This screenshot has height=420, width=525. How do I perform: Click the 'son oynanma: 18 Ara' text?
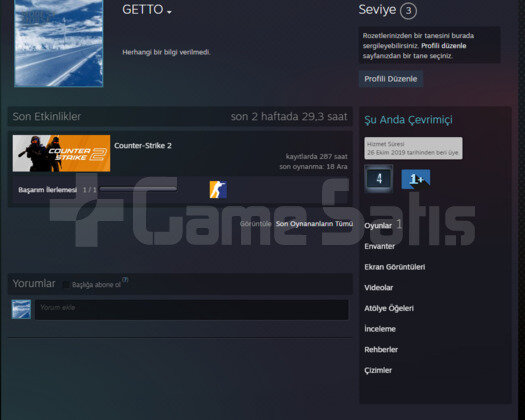(x=313, y=166)
